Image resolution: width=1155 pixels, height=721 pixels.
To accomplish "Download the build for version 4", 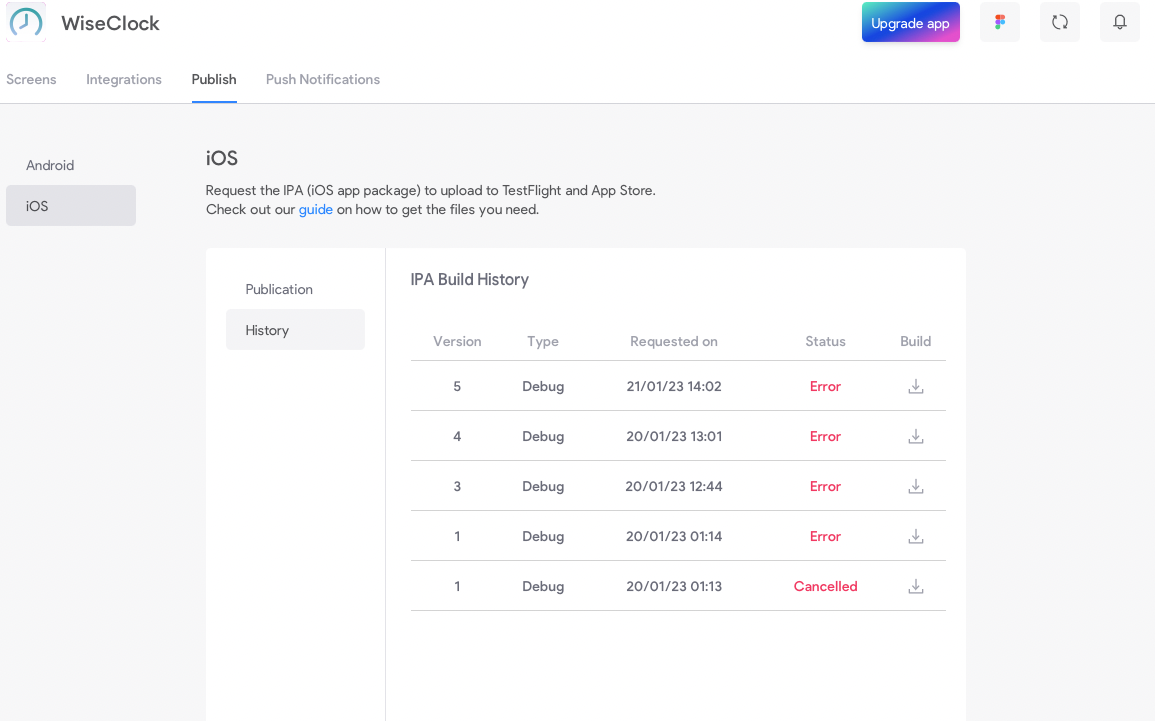I will [x=916, y=437].
